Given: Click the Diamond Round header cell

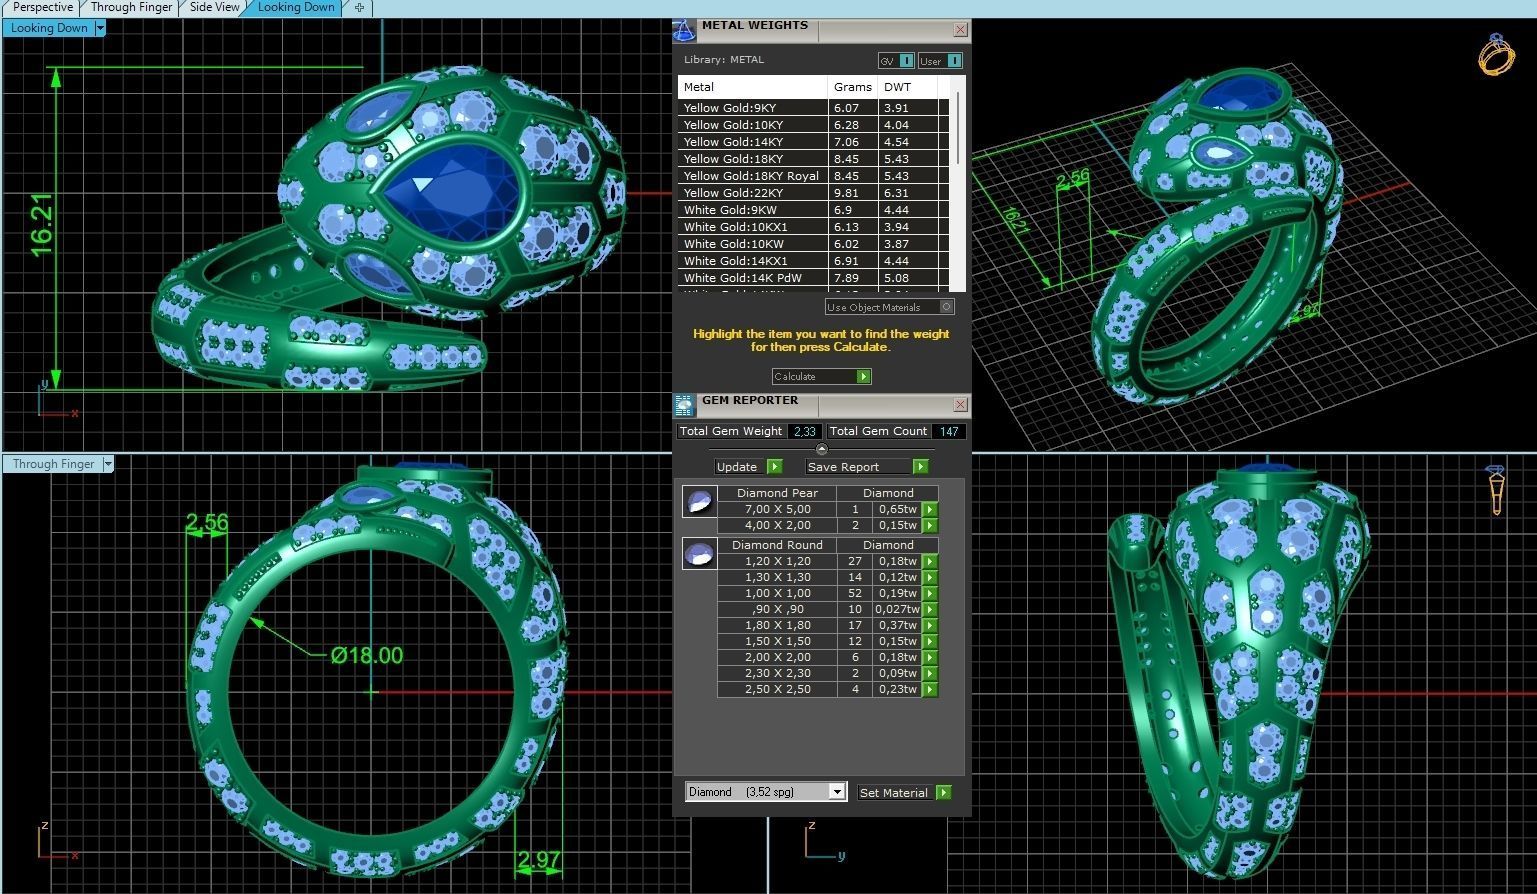Looking at the screenshot, I should click(x=777, y=545).
